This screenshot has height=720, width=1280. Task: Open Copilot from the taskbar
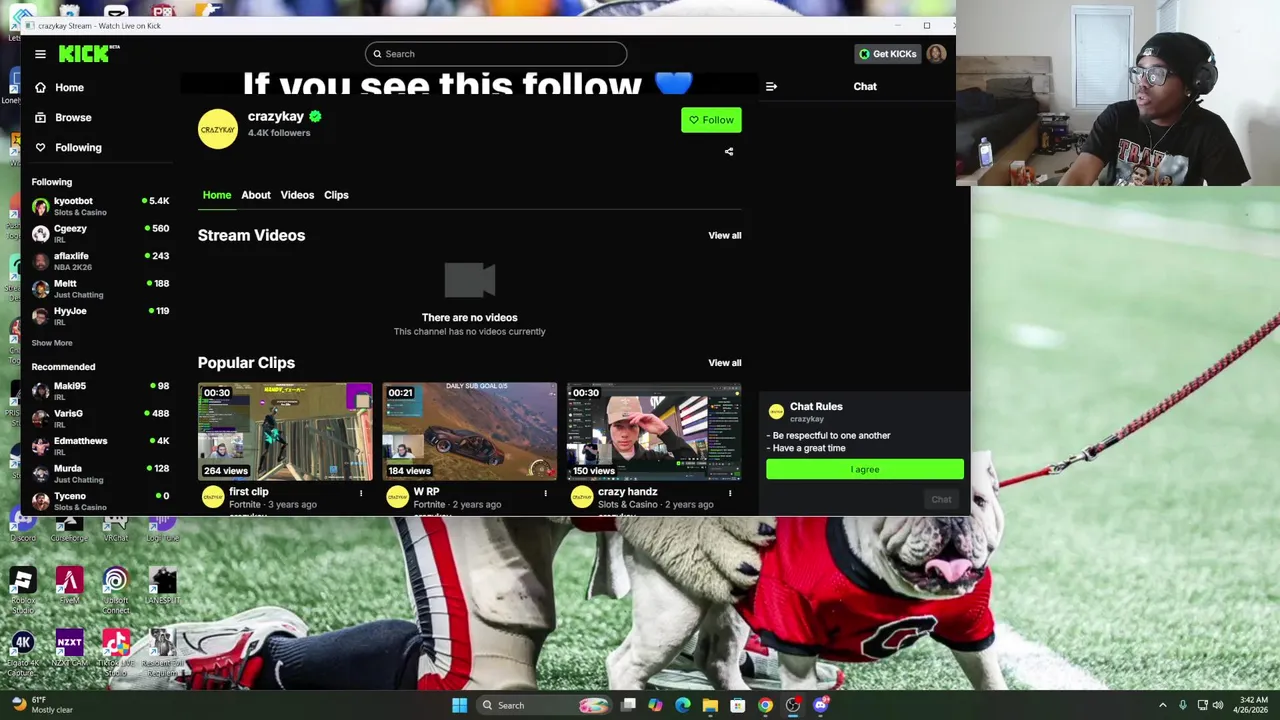tap(656, 706)
